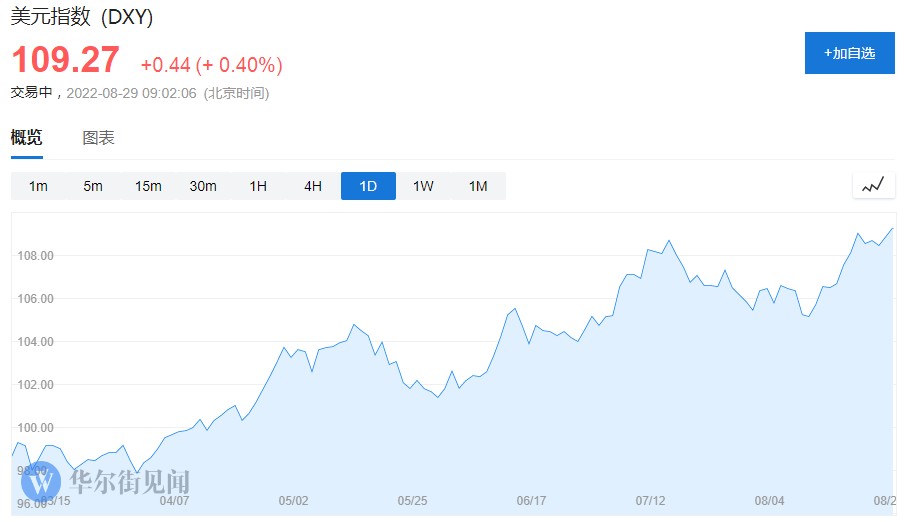Select the uppercase 1M monthly interval
This screenshot has height=522, width=904.
pyautogui.click(x=478, y=186)
